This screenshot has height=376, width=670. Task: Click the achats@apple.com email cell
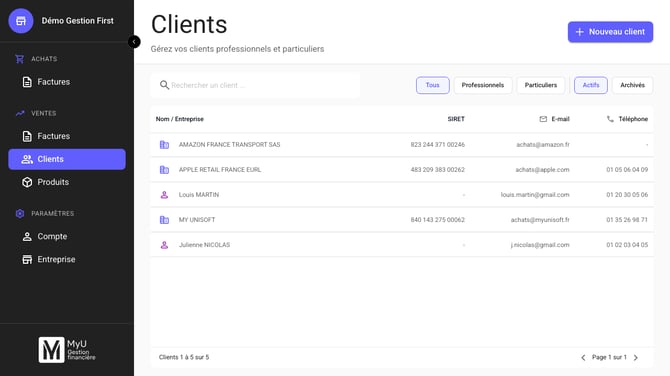pos(542,170)
